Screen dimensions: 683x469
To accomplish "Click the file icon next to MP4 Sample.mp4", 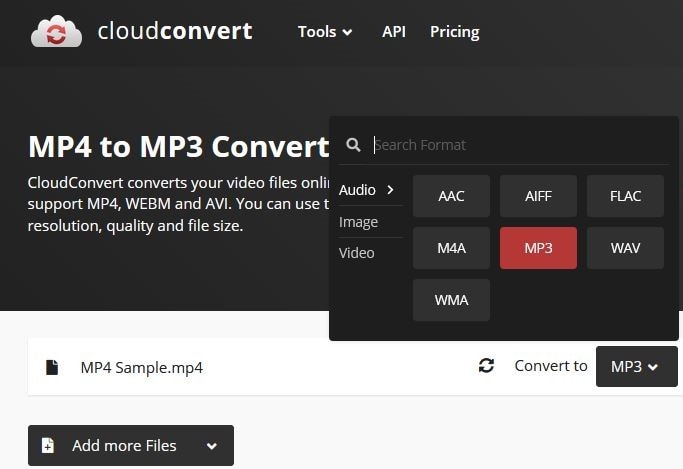I will pyautogui.click(x=52, y=367).
